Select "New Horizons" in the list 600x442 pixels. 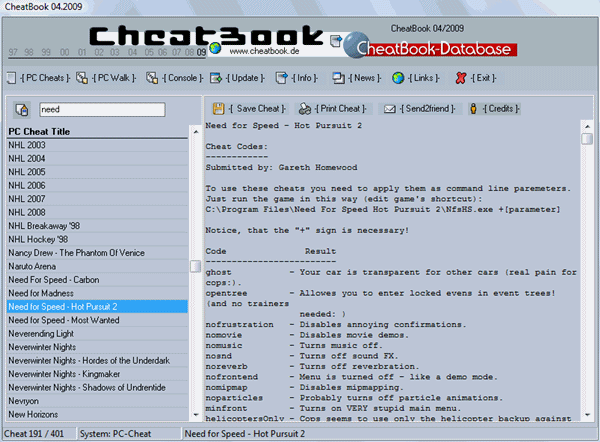coord(98,414)
